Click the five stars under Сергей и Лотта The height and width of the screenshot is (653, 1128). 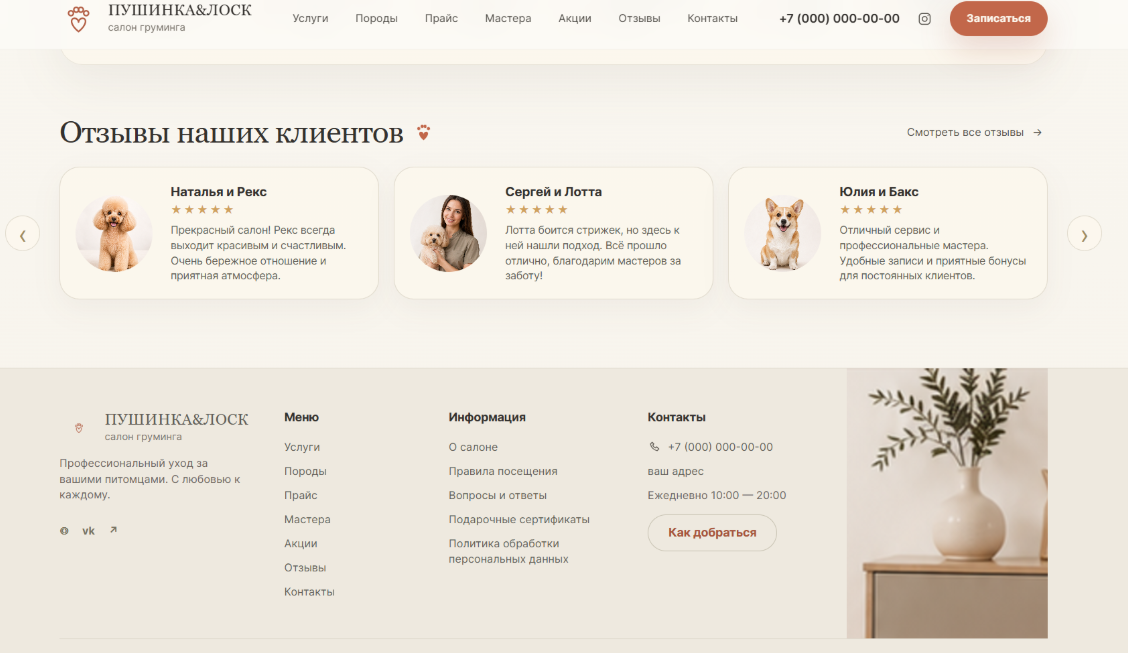tap(537, 210)
